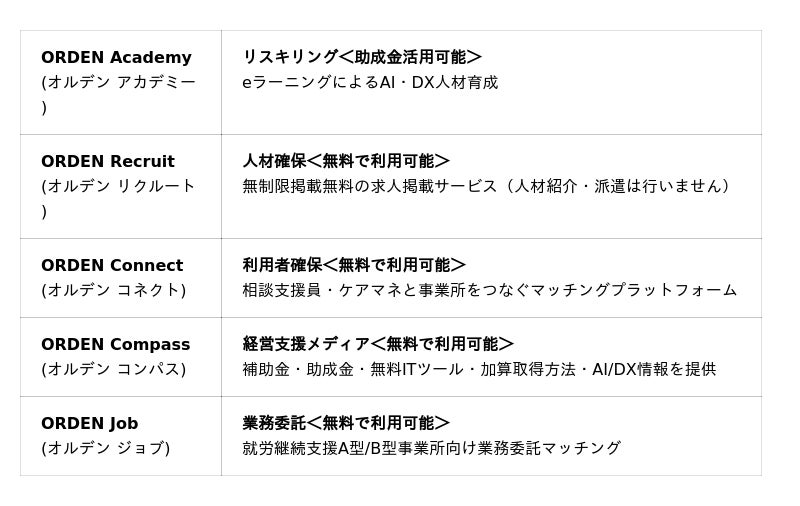Select the 人材確保＜無料で利用可能＞ heading
This screenshot has height=506, width=800.
pyautogui.click(x=345, y=161)
